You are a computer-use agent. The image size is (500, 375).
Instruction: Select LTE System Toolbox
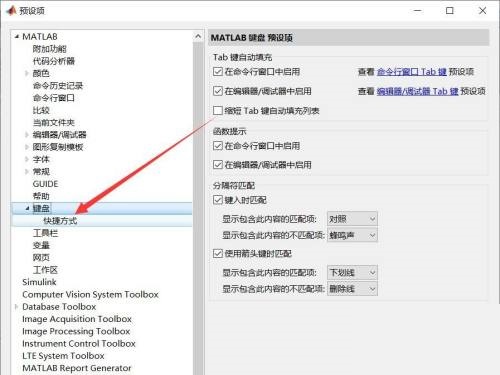[x=63, y=356]
